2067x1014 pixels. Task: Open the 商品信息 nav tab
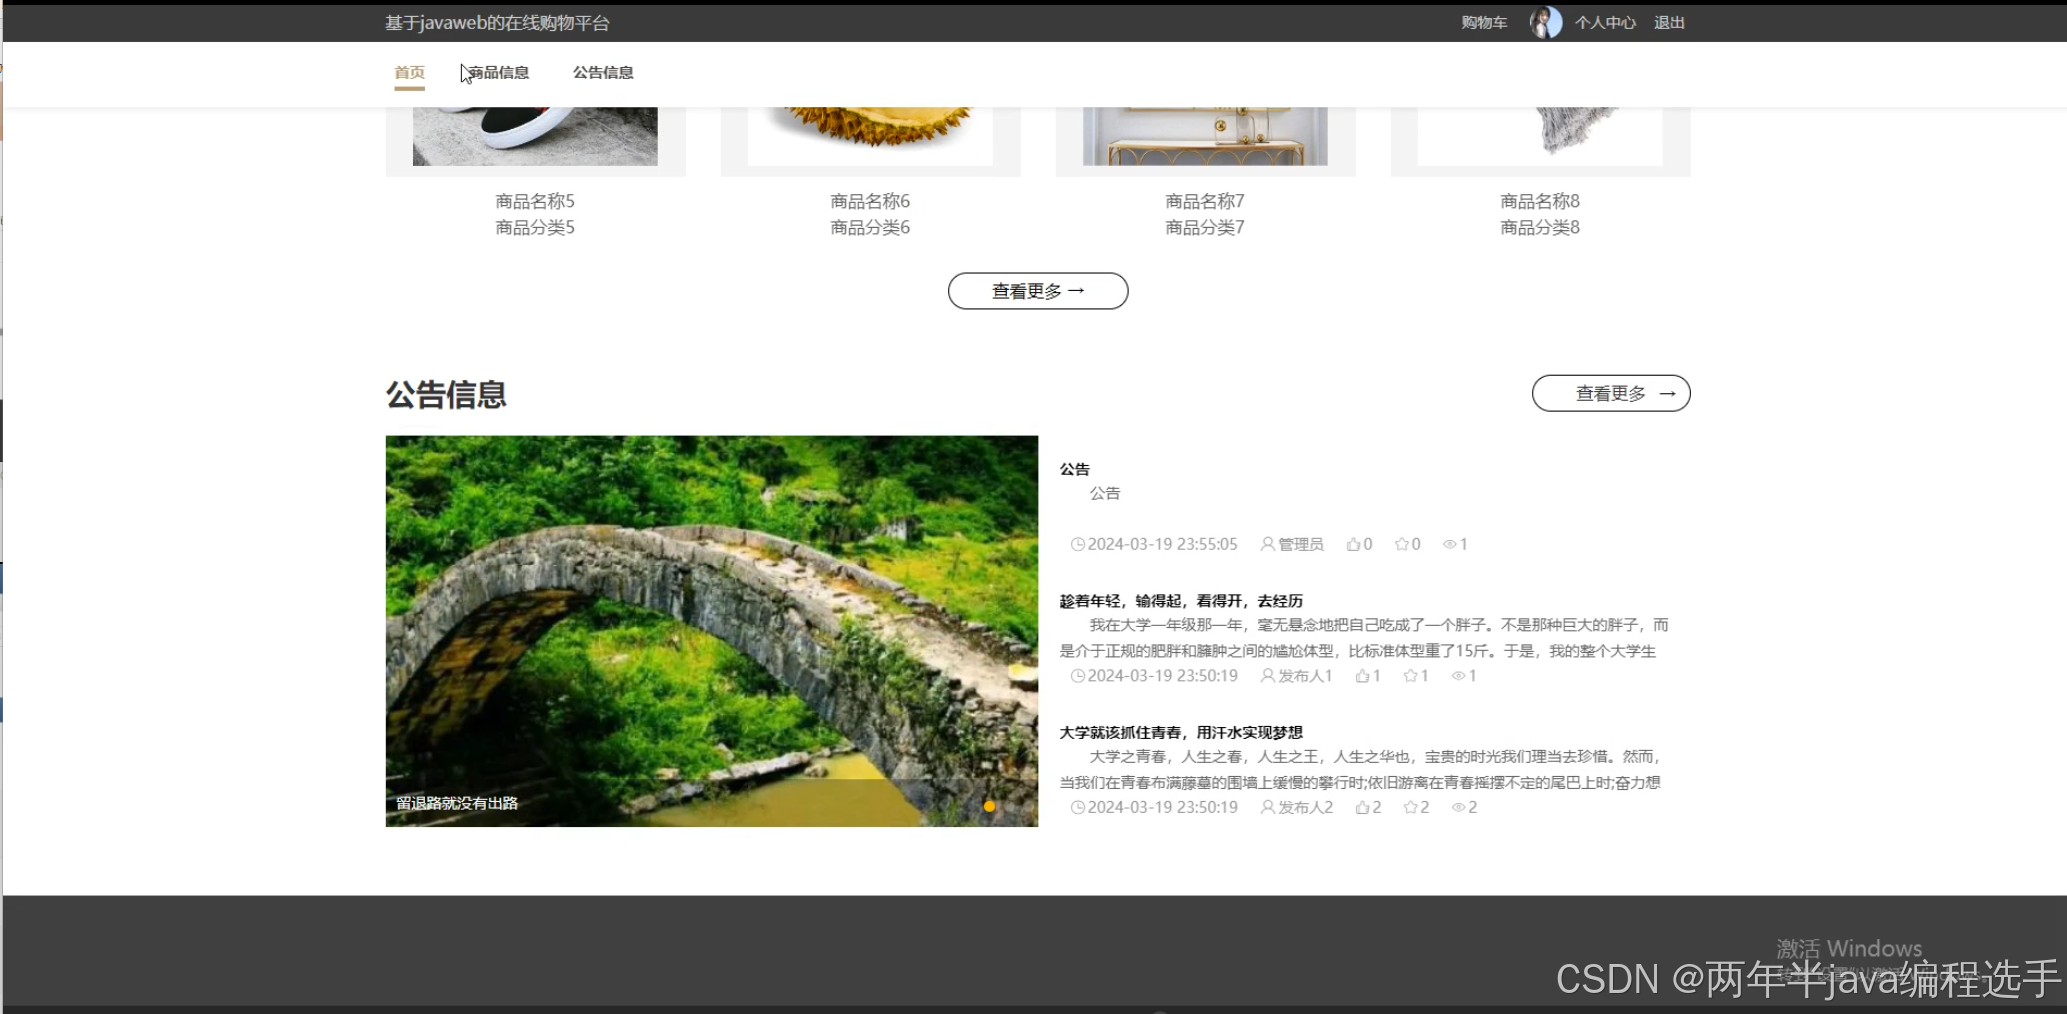coord(498,72)
